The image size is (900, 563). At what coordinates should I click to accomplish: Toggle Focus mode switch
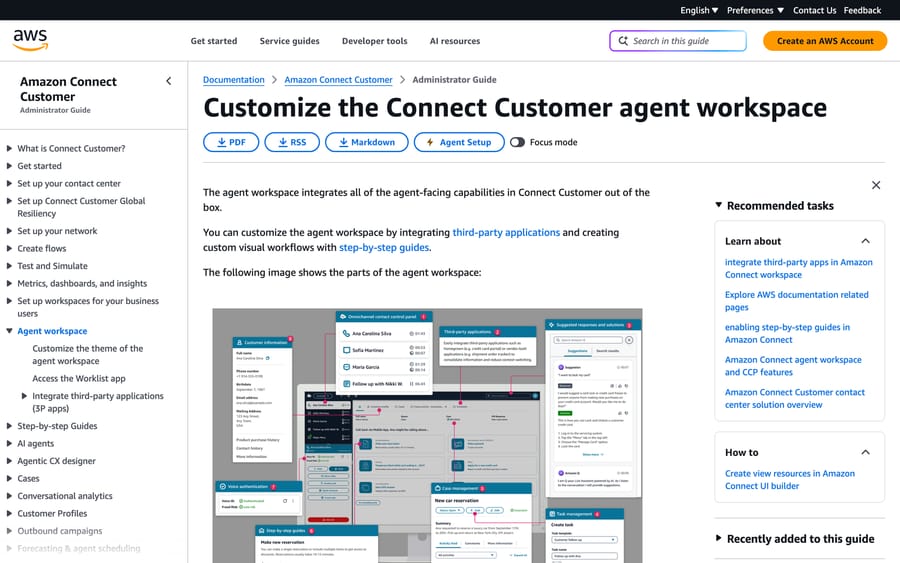(517, 142)
